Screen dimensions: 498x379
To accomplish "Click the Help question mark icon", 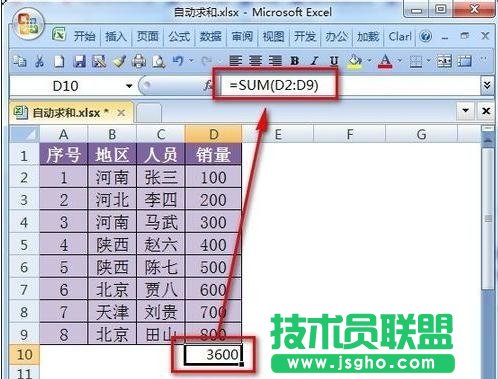I will pos(426,36).
